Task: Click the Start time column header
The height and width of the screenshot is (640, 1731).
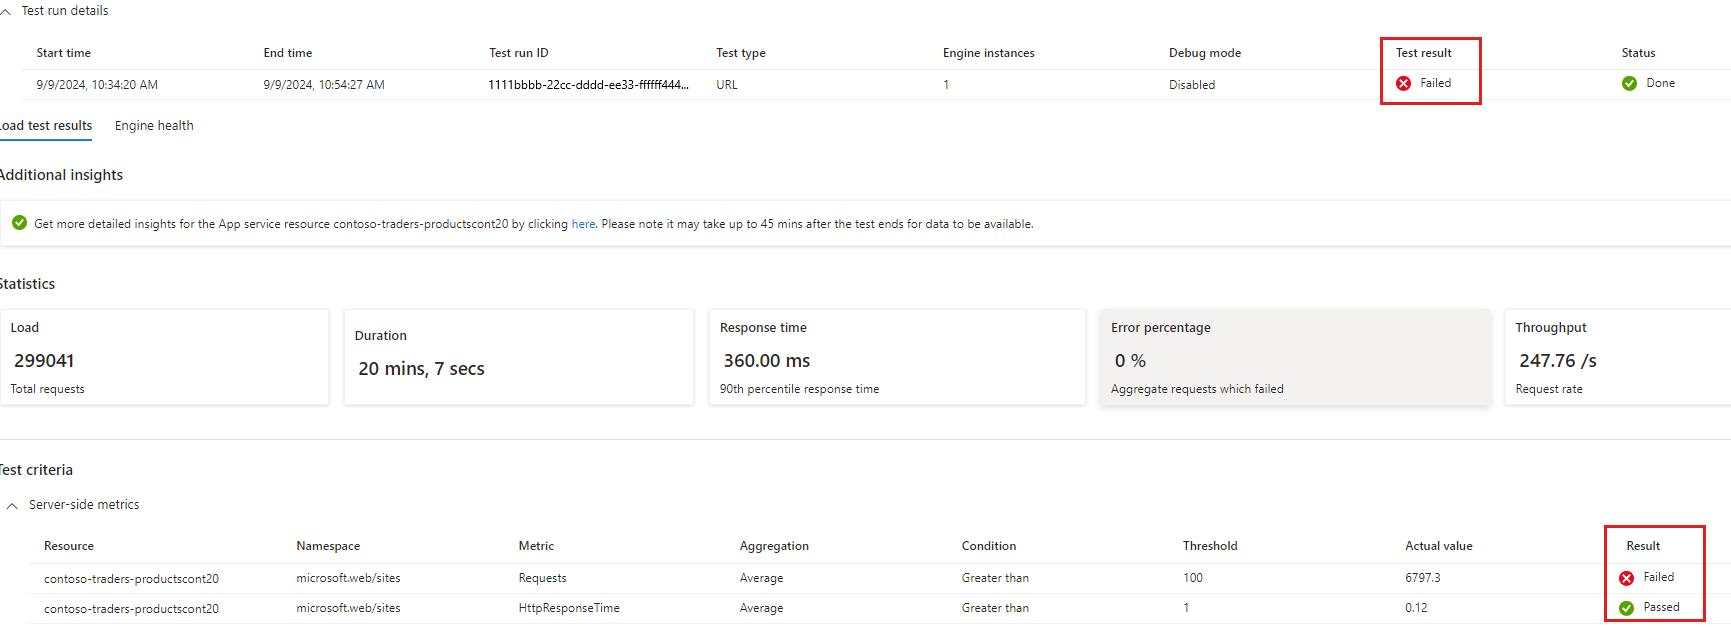Action: tap(63, 53)
